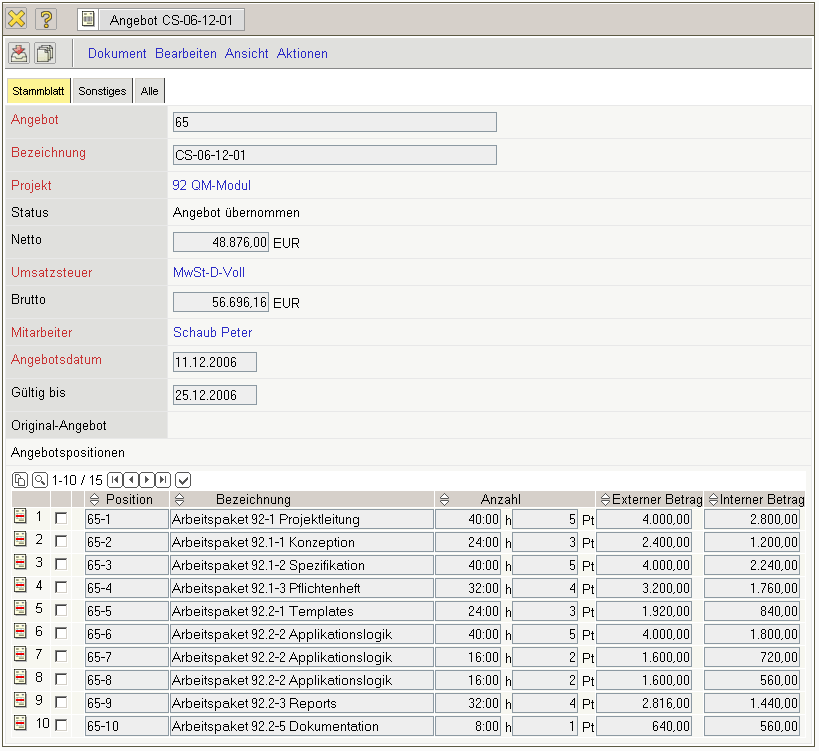Sort by Externer Betrag column arrows
Viewport: 819px width, 751px height.
click(605, 499)
